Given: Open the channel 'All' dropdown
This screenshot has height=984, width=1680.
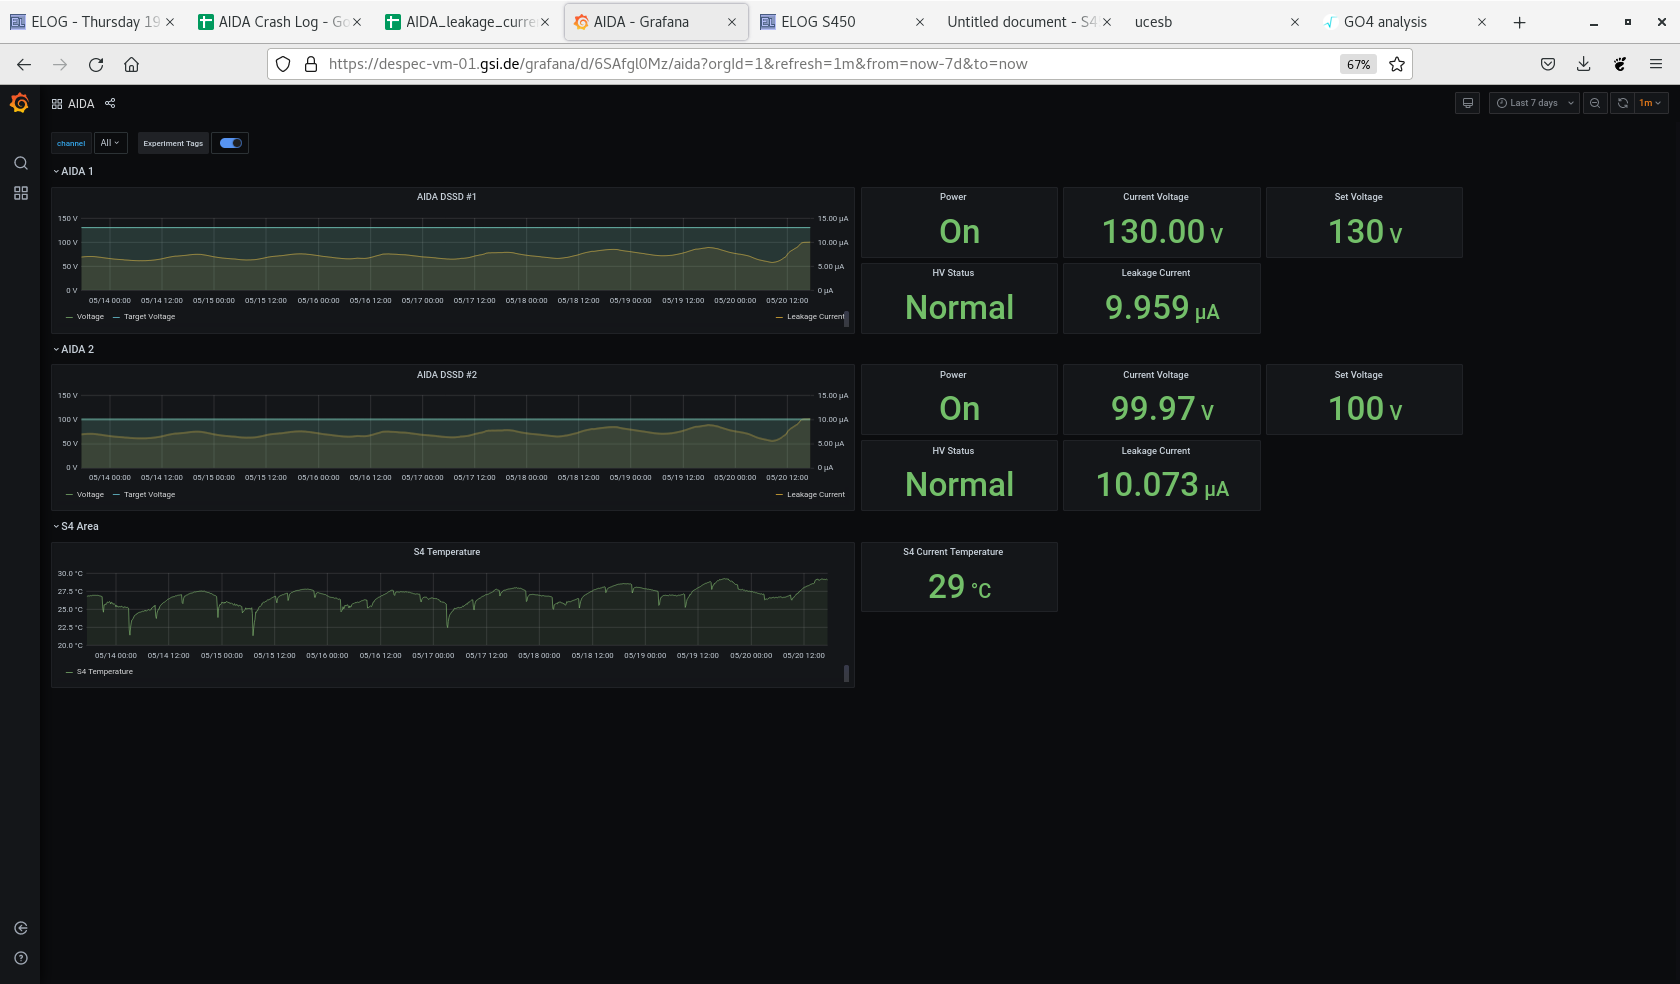Looking at the screenshot, I should coord(110,143).
